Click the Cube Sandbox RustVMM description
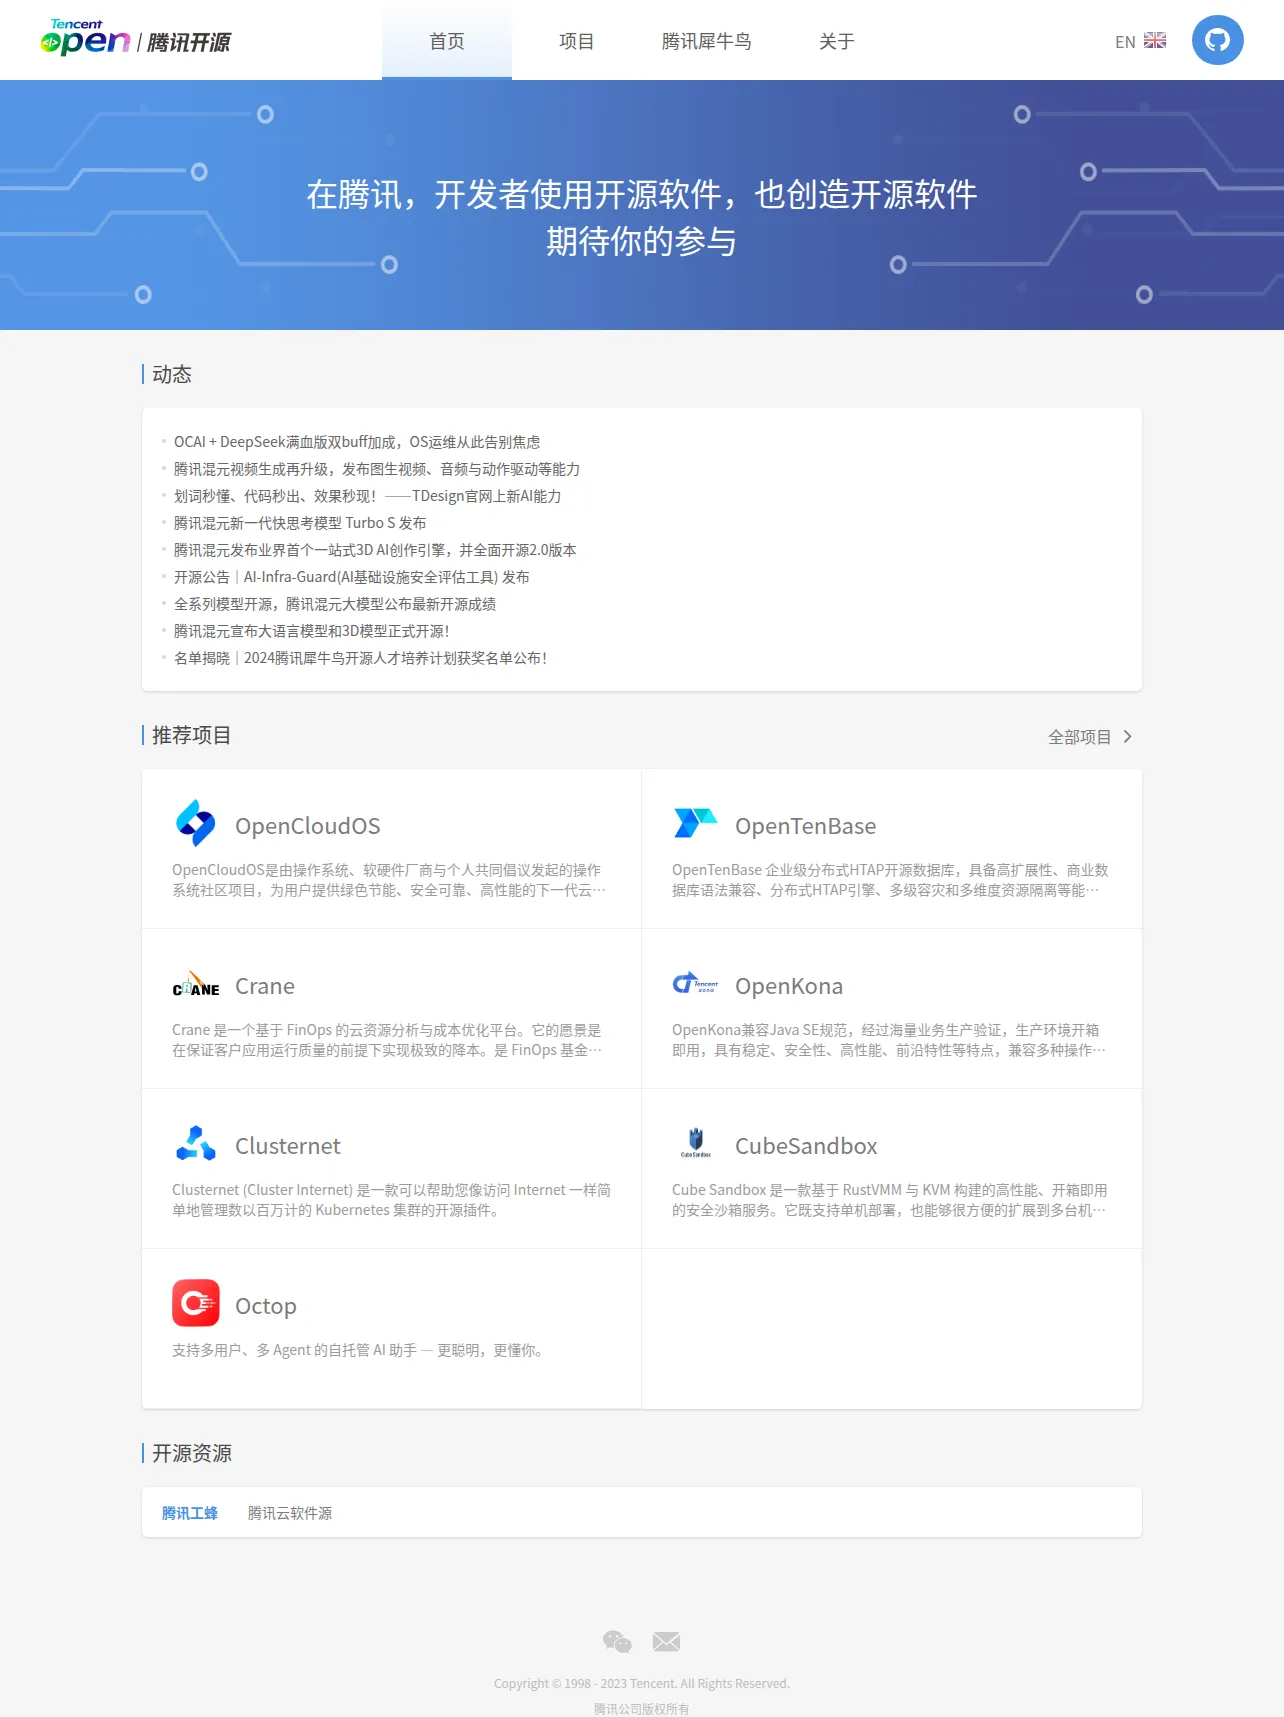The height and width of the screenshot is (1717, 1284). [890, 1200]
